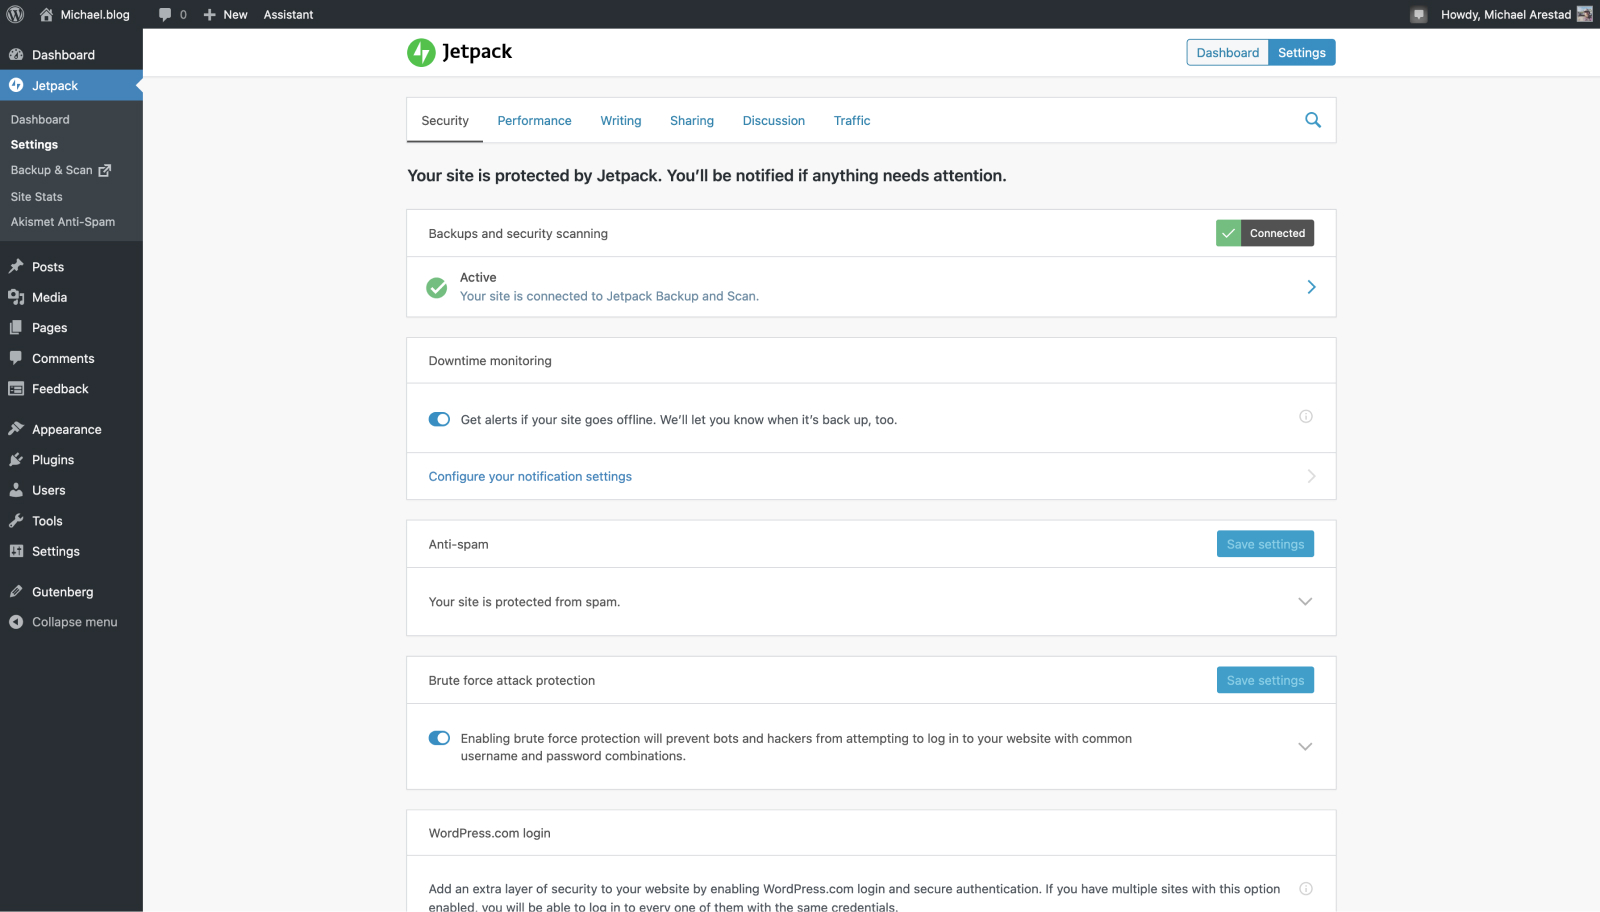Open the comments bubble icon in admin bar
This screenshot has height=912, width=1600.
165,14
